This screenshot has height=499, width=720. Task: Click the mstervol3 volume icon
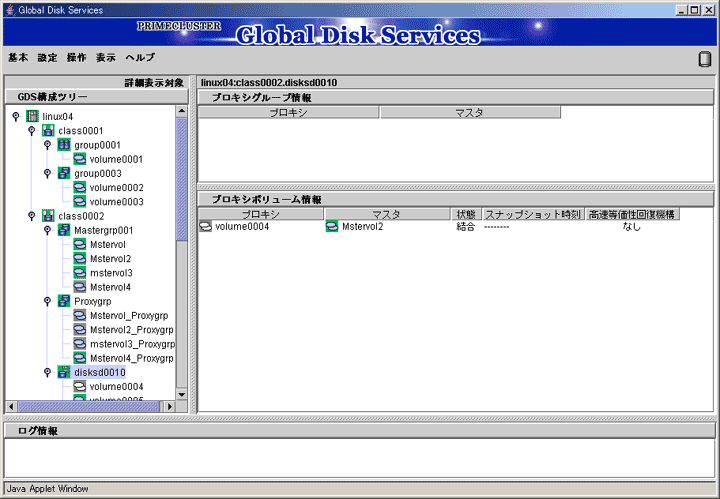click(79, 273)
